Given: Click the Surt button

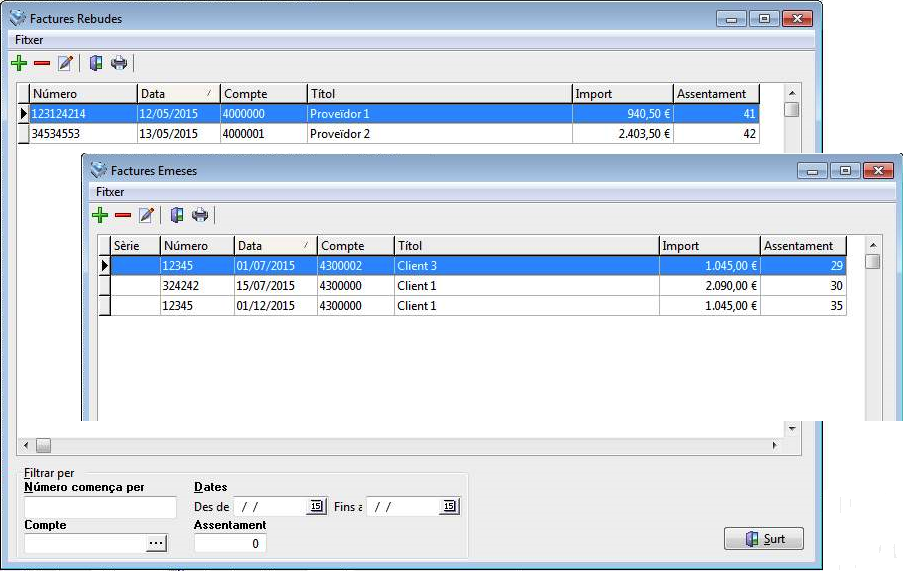Looking at the screenshot, I should pyautogui.click(x=763, y=539).
